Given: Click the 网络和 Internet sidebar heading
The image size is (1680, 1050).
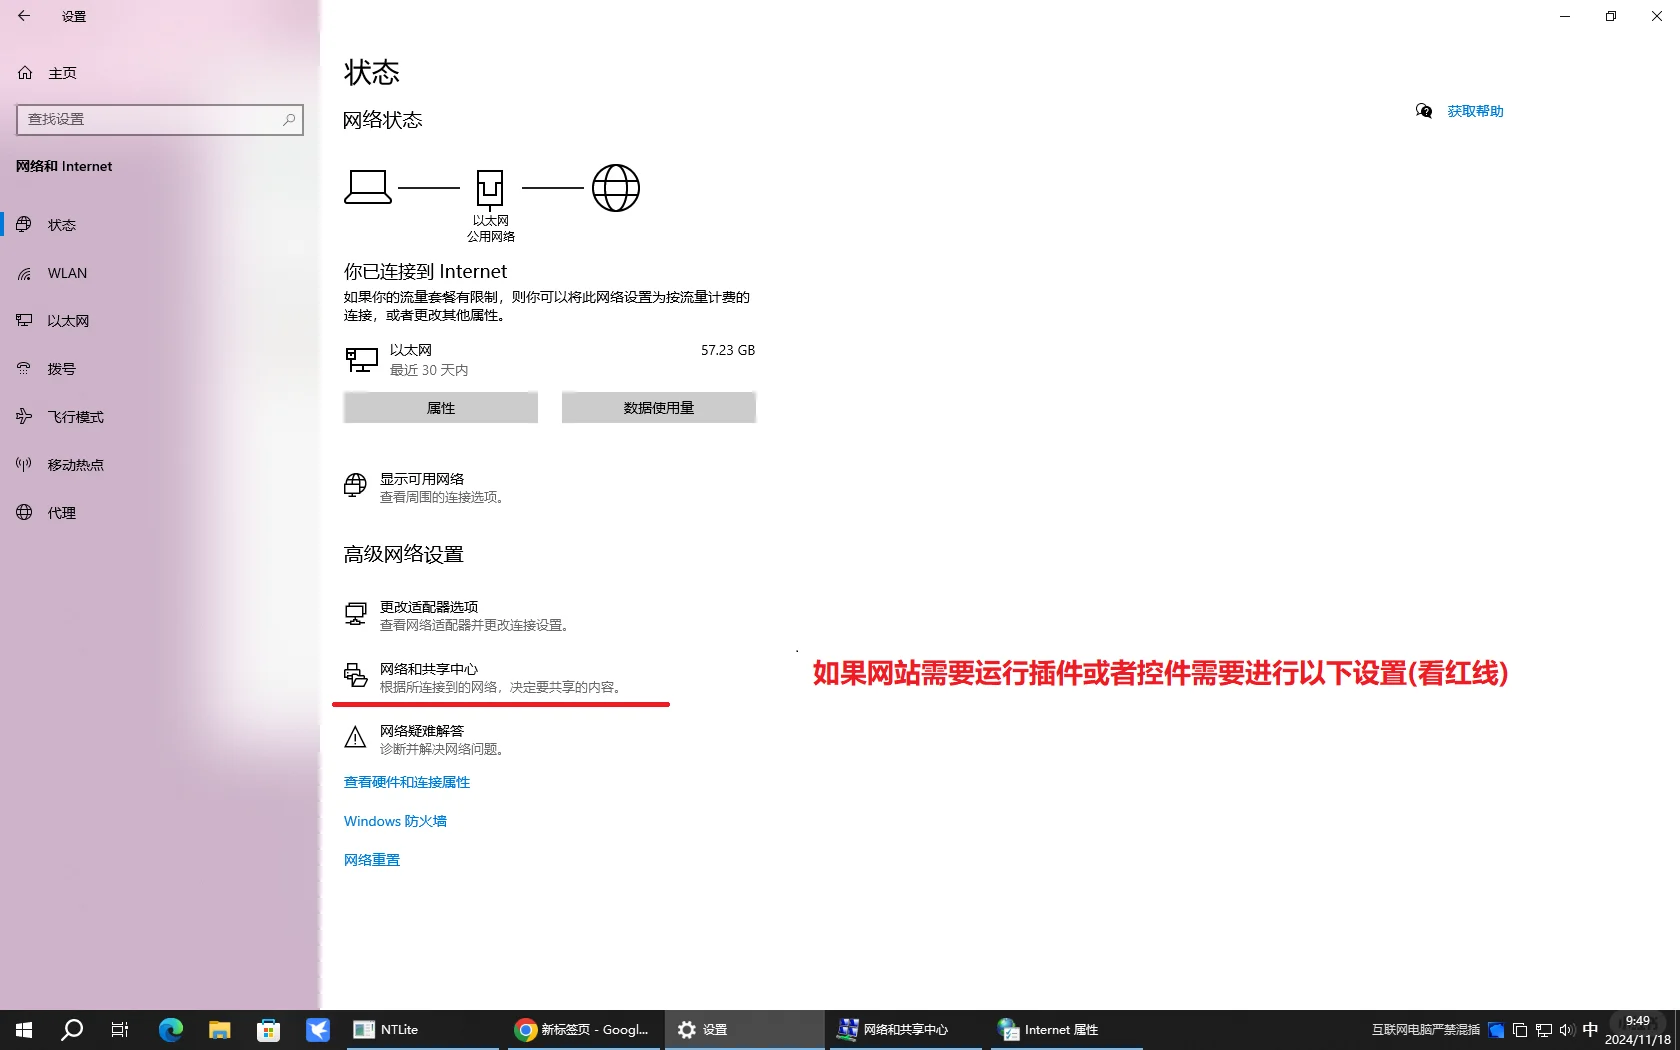Looking at the screenshot, I should pyautogui.click(x=64, y=166).
